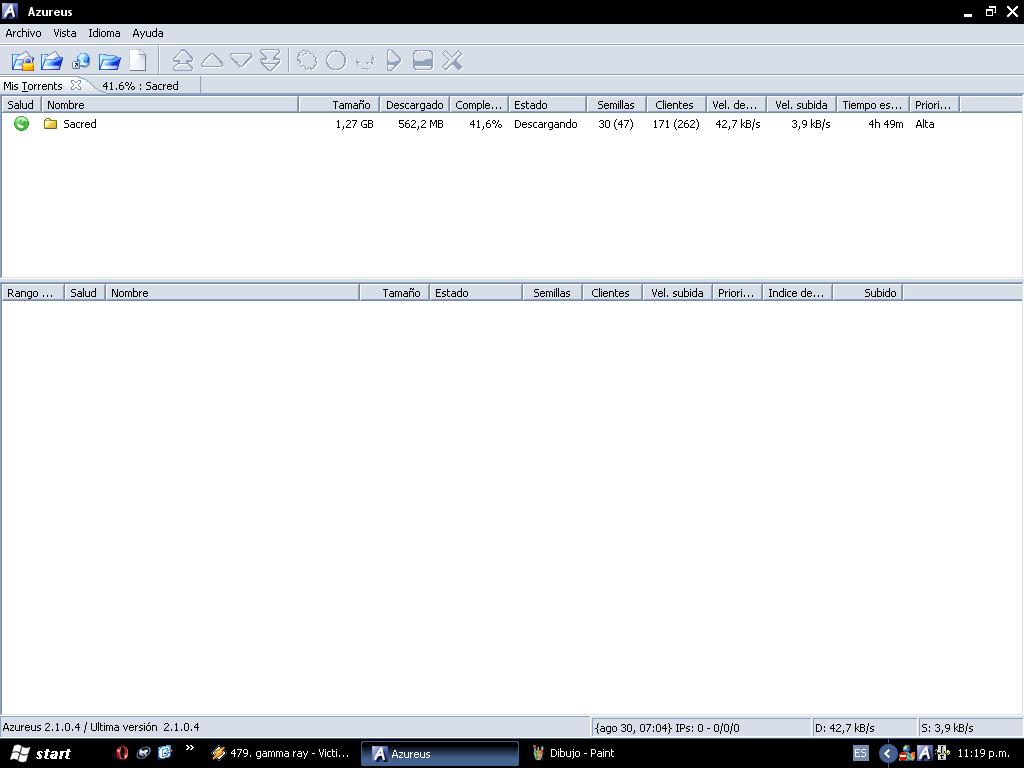The height and width of the screenshot is (768, 1024).
Task: Open the Idioma menu
Action: click(104, 33)
